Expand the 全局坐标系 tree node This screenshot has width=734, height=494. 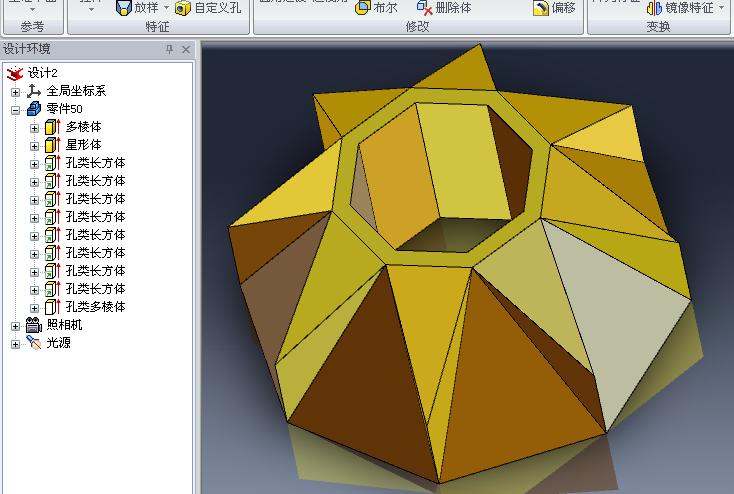click(16, 91)
